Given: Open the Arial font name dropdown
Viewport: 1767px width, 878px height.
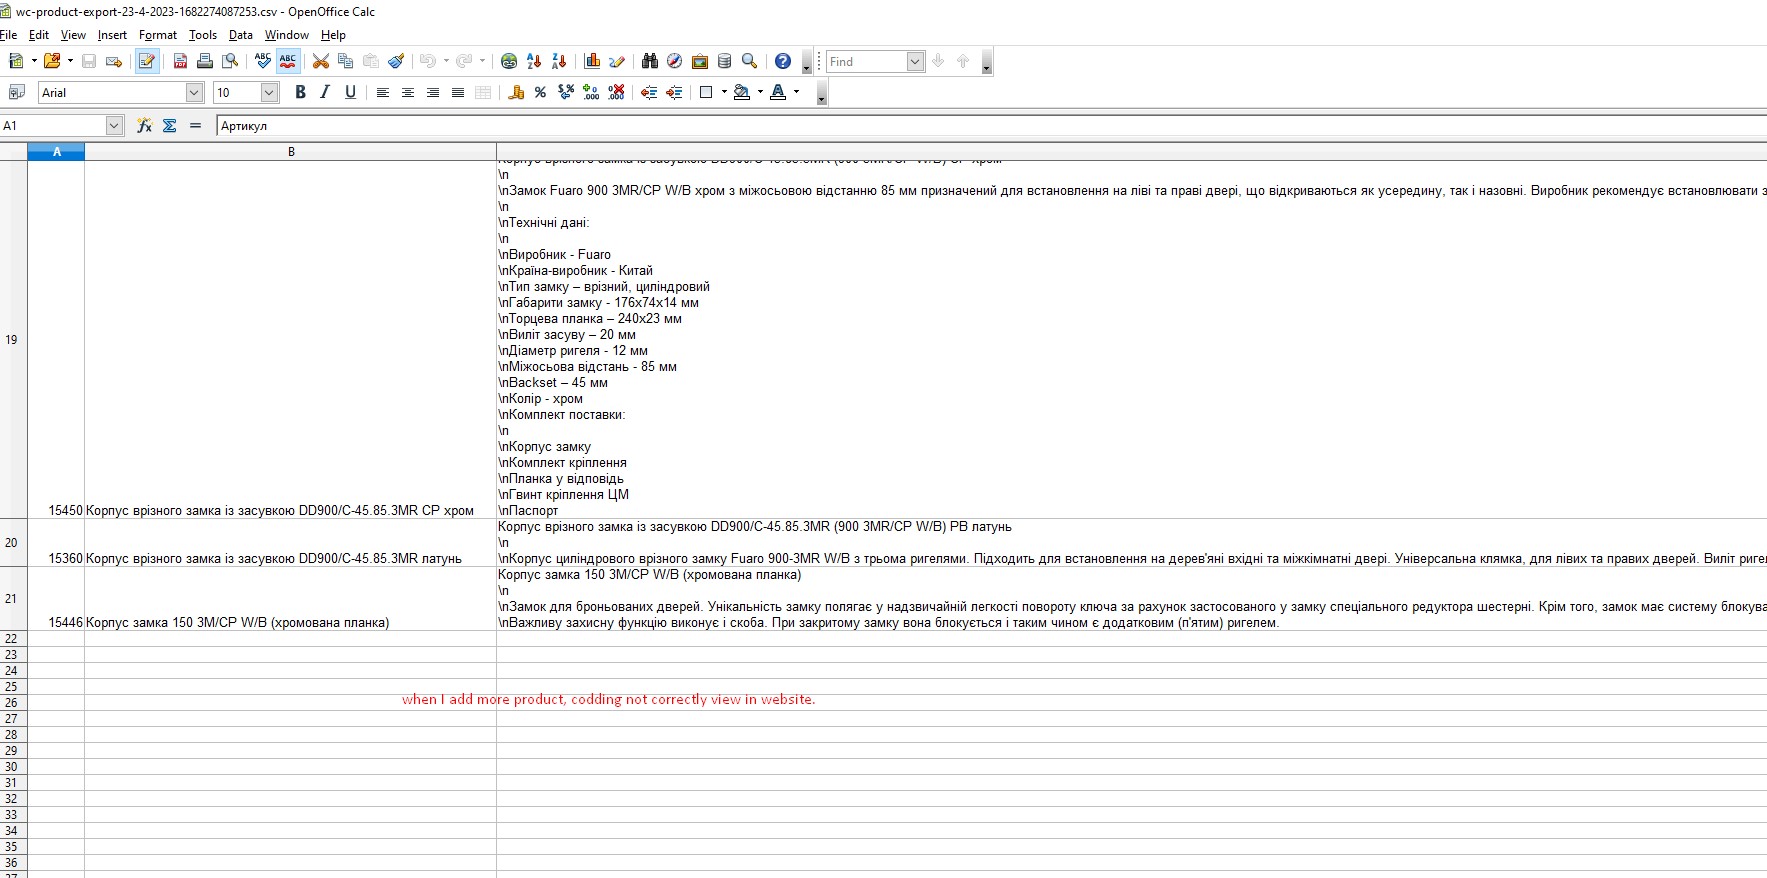Looking at the screenshot, I should [194, 92].
